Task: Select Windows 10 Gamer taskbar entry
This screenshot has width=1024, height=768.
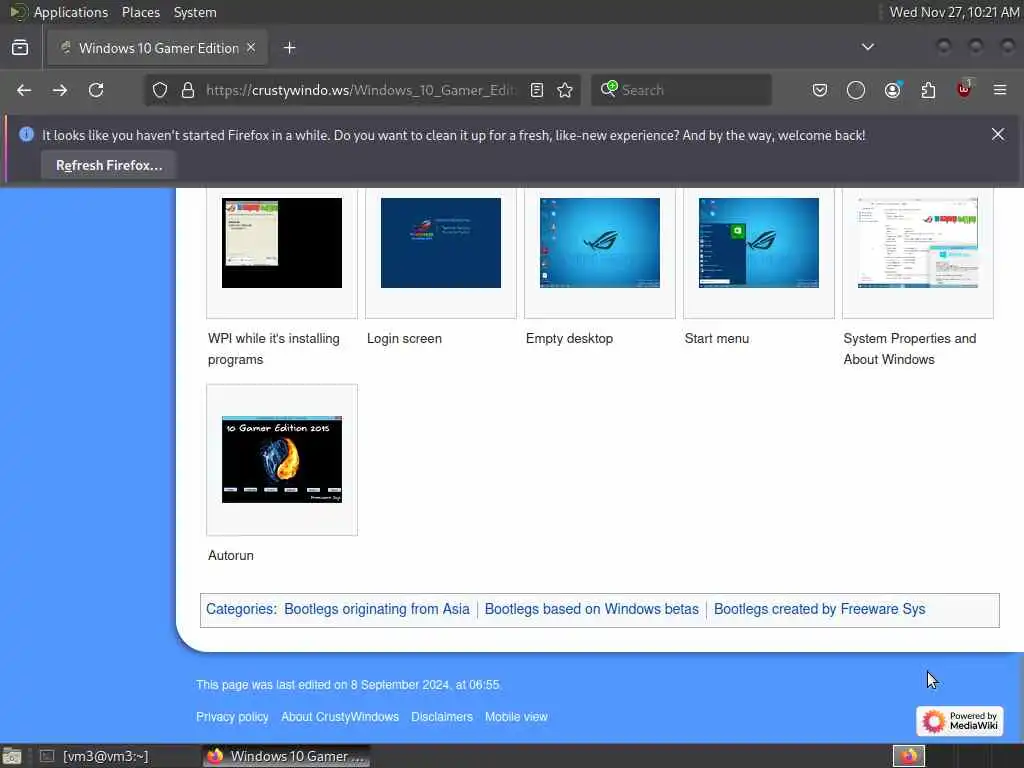Action: click(x=286, y=756)
